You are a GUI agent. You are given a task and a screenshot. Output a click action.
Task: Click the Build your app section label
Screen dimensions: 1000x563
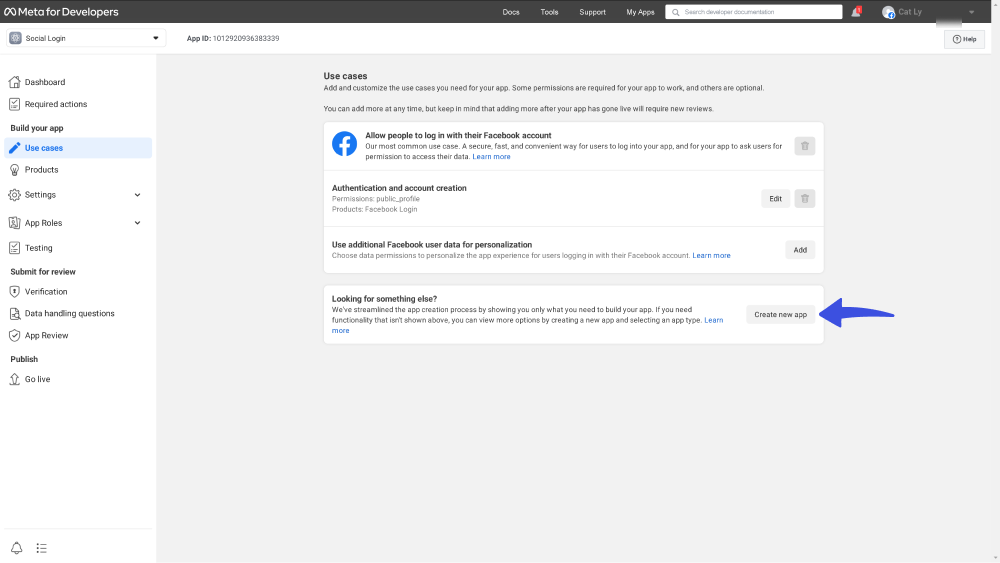pyautogui.click(x=37, y=128)
